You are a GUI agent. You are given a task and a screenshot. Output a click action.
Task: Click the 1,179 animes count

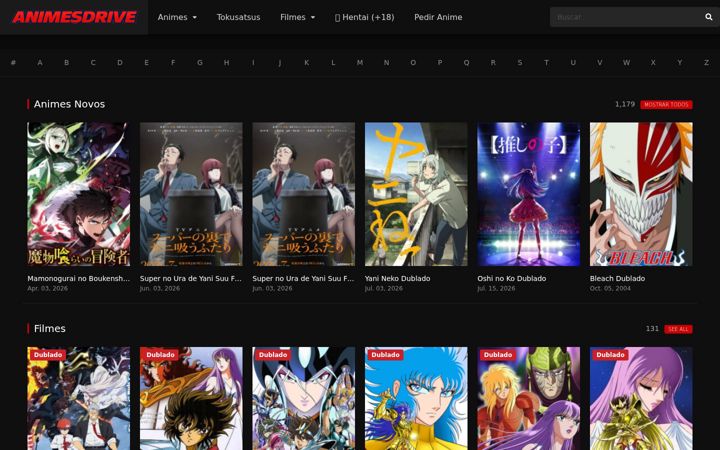[x=625, y=104]
